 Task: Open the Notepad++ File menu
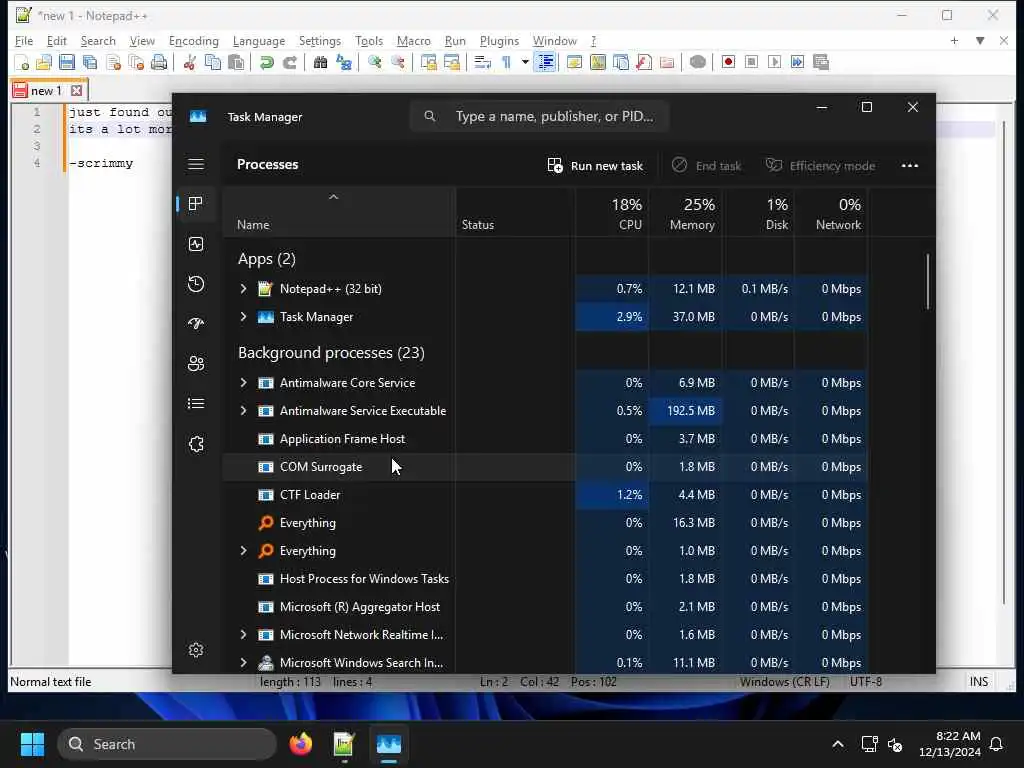(x=24, y=40)
